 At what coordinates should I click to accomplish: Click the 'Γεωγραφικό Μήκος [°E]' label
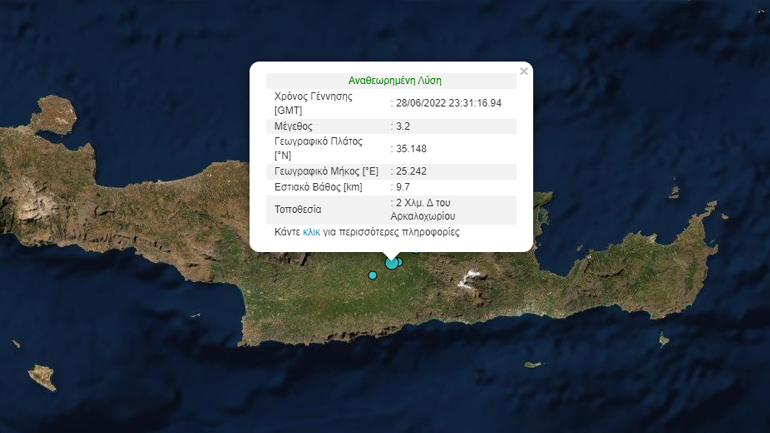click(x=326, y=171)
